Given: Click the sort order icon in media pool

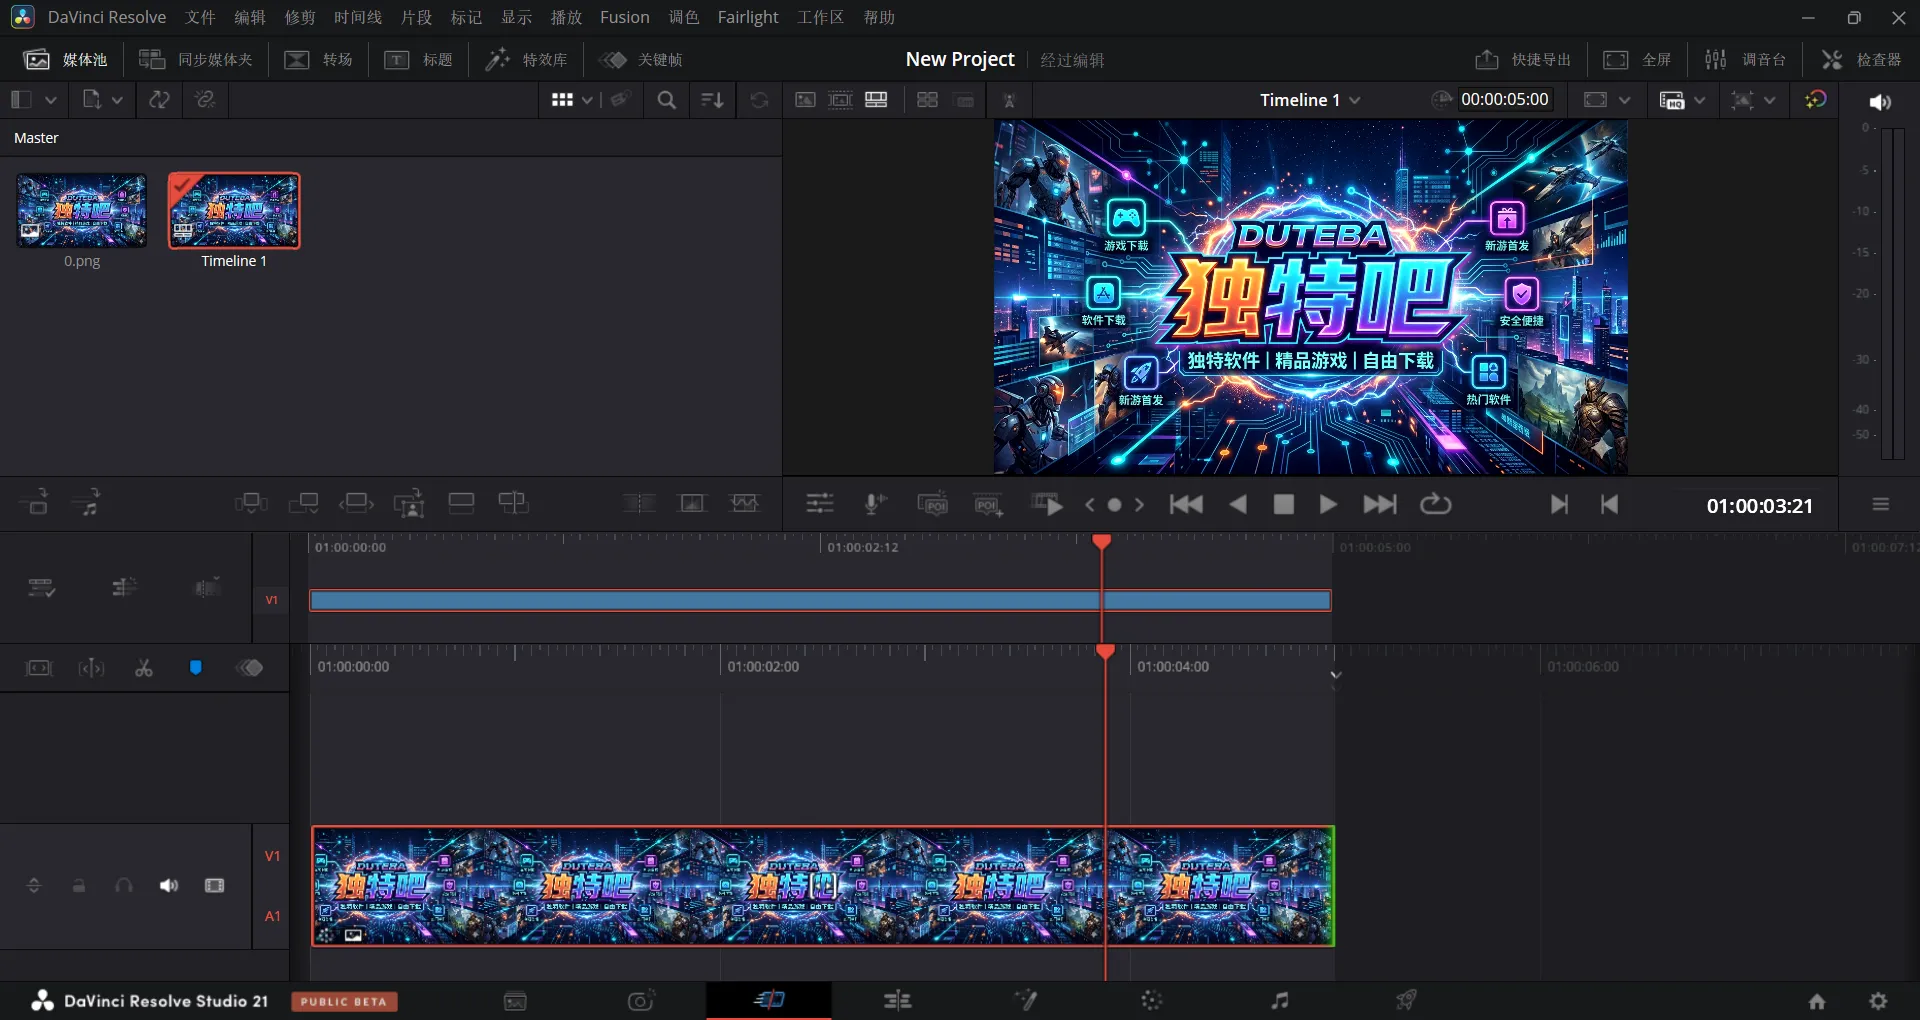Looking at the screenshot, I should [x=712, y=100].
